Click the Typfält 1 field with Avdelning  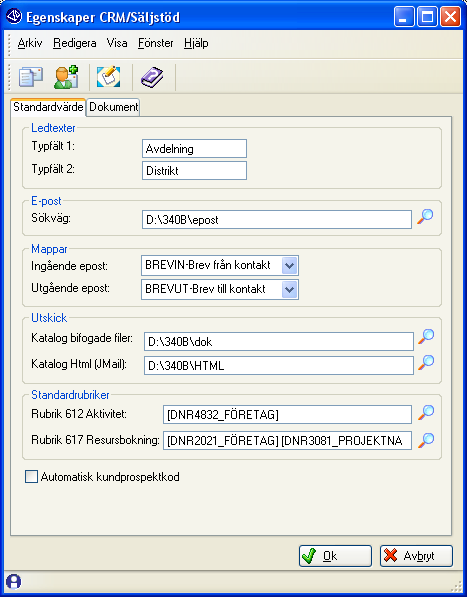[194, 148]
